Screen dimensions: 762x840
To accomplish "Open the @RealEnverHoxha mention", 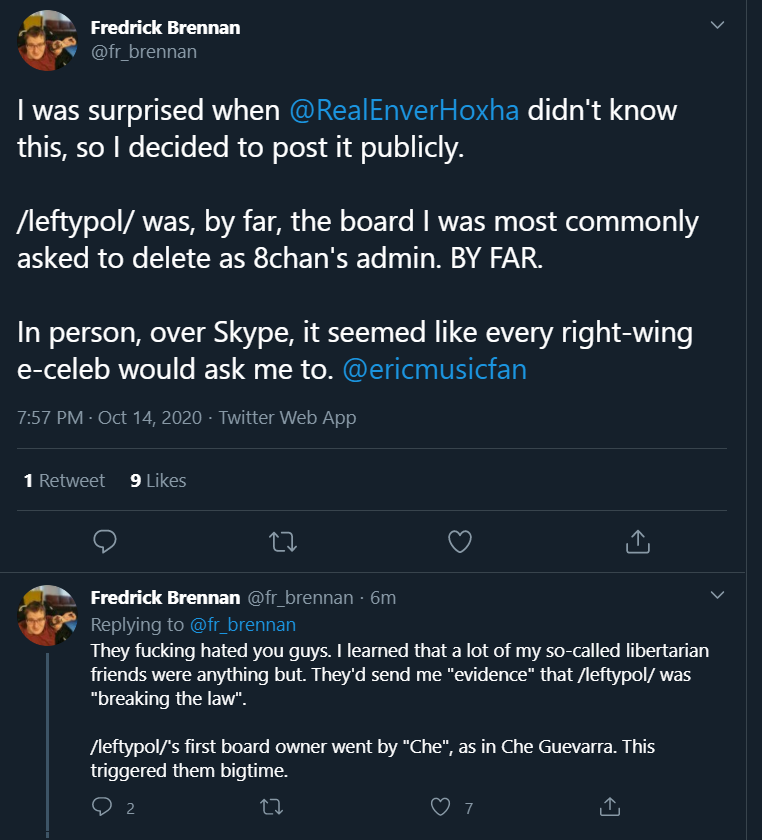I will click(404, 110).
